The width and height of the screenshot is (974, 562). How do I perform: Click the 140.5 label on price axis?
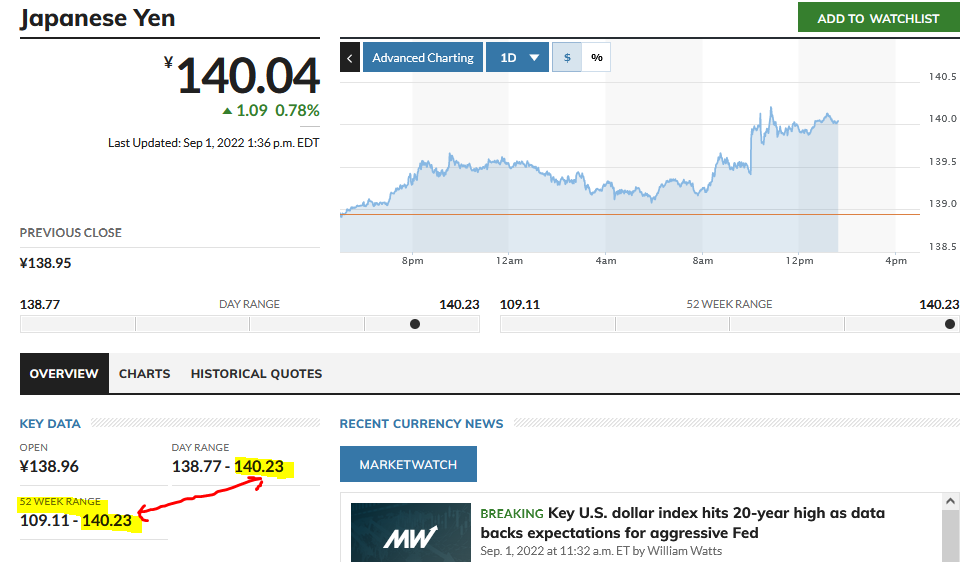[942, 76]
